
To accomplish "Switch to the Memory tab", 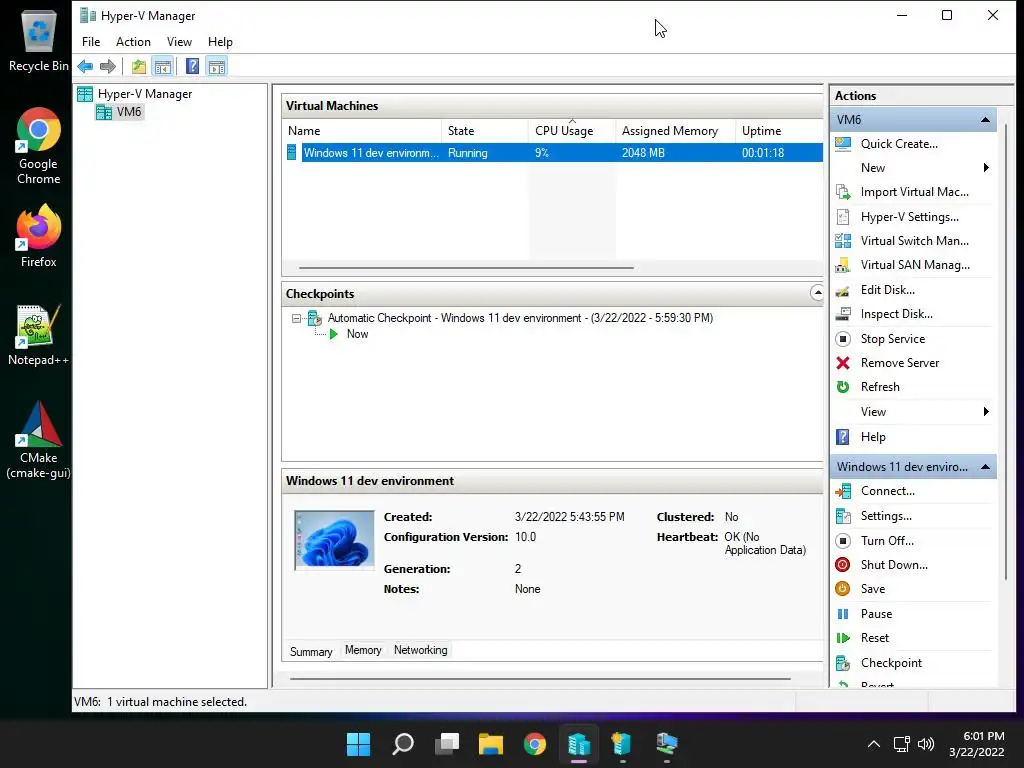I will pos(363,650).
